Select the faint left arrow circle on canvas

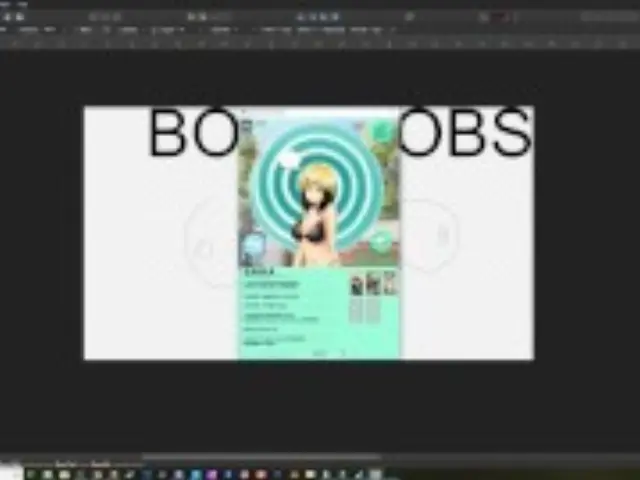211,241
